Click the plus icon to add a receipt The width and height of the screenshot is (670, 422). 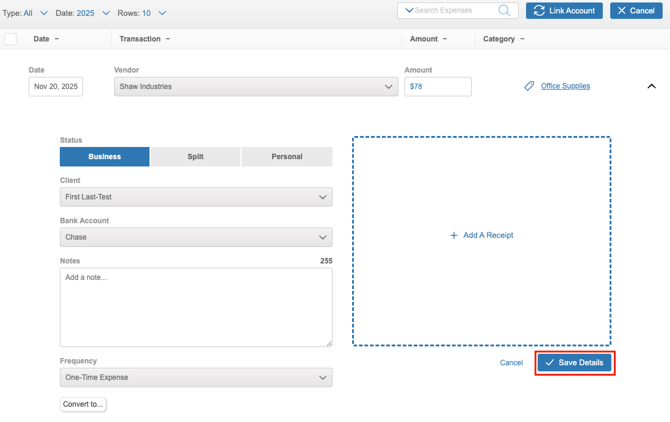tap(454, 236)
